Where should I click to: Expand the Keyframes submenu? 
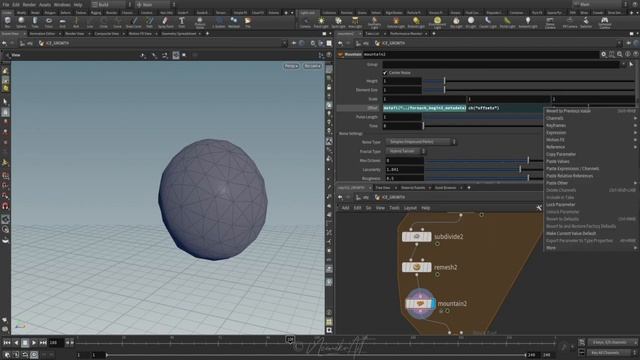click(x=590, y=126)
